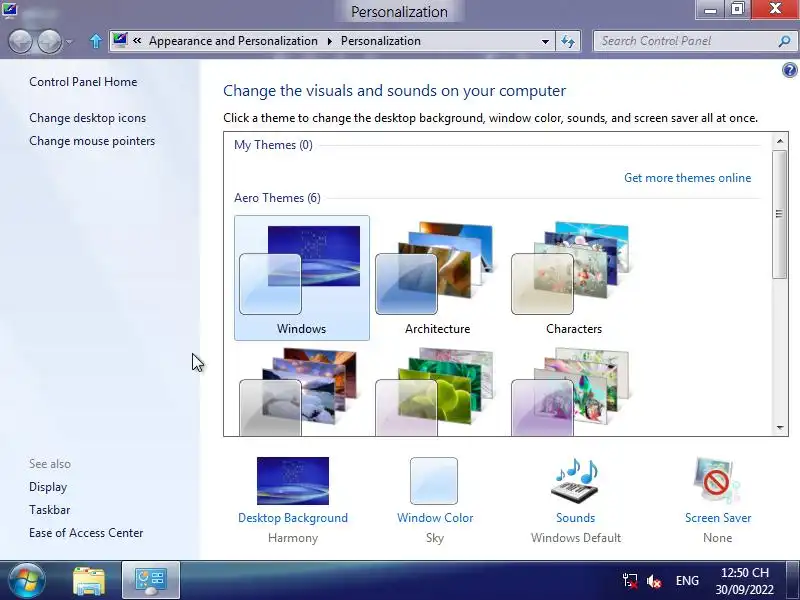This screenshot has width=800, height=600.
Task: Open Change mouse pointers
Action: [92, 141]
